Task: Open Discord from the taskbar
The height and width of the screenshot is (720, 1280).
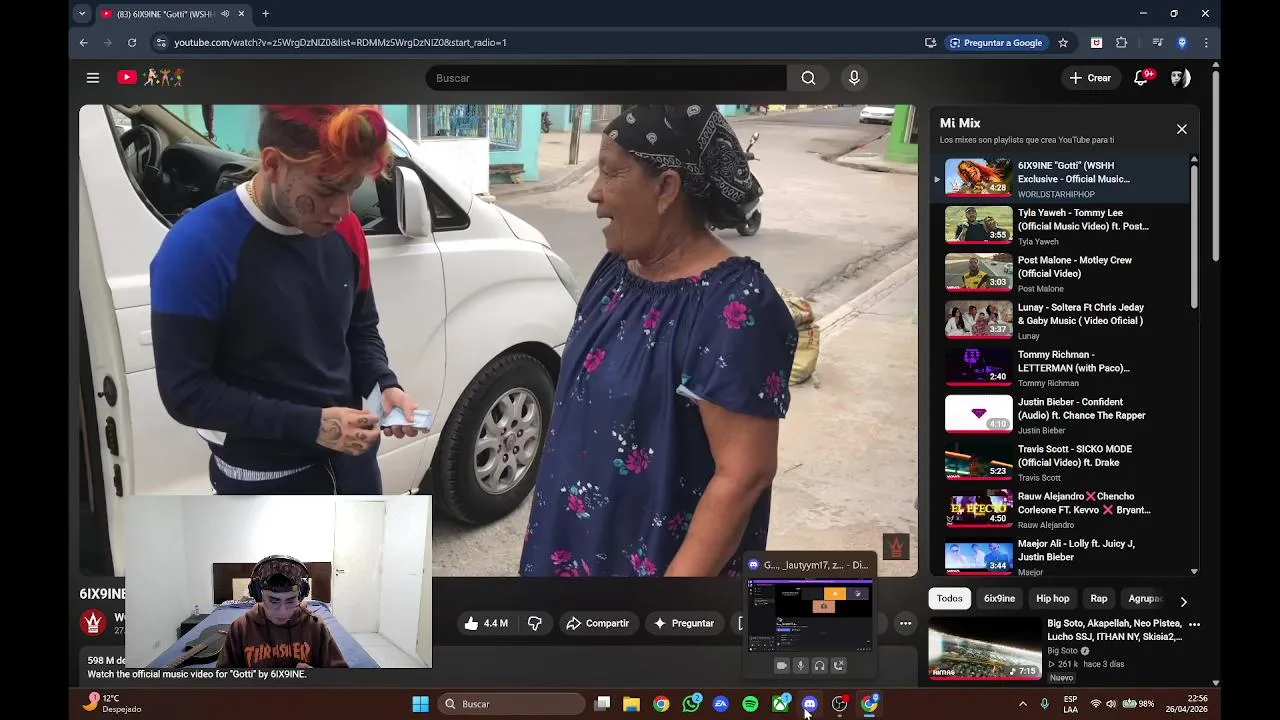Action: click(809, 704)
